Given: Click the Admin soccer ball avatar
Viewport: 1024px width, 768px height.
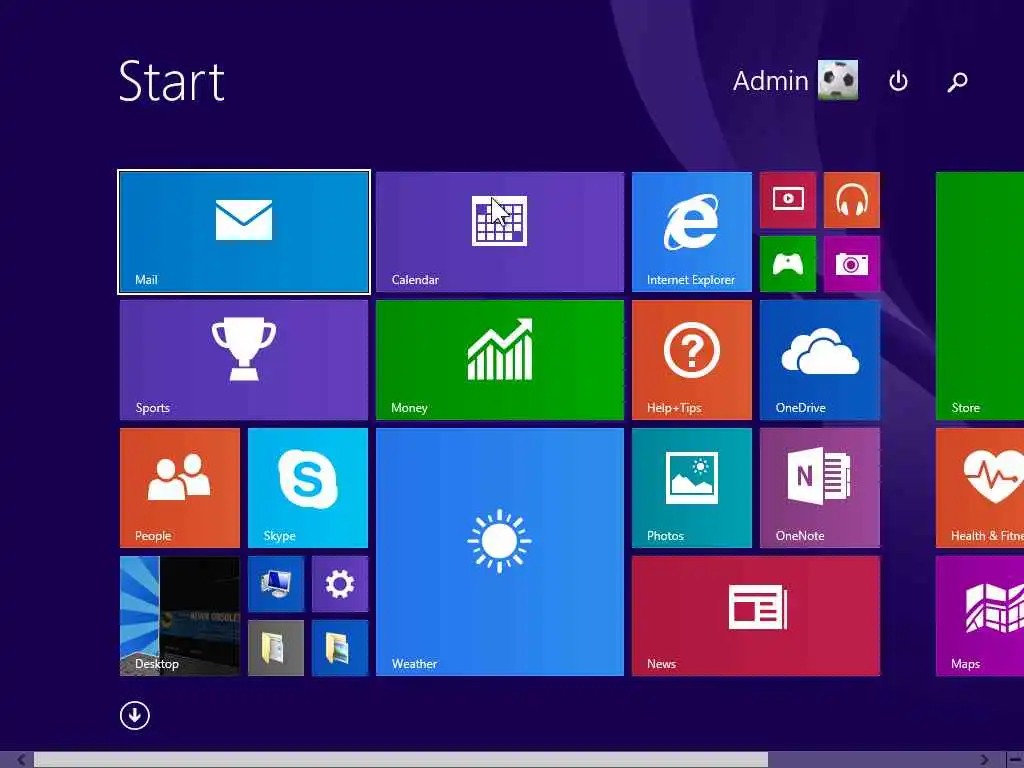Looking at the screenshot, I should point(838,80).
